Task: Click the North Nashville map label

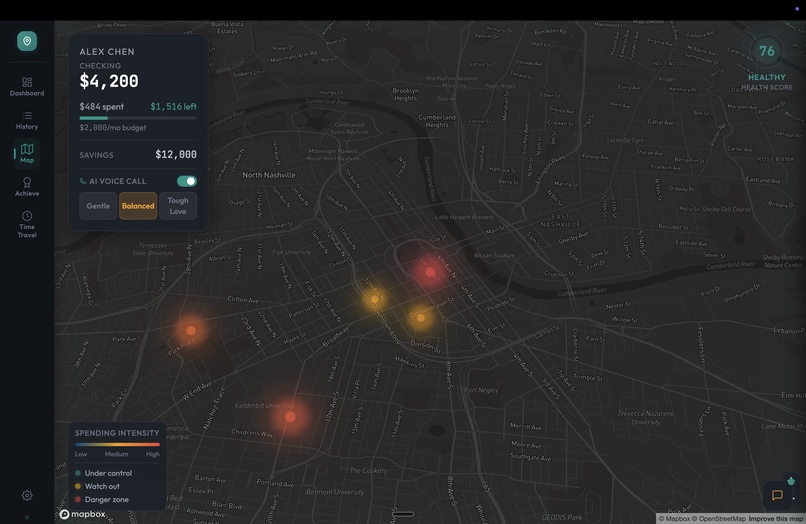Action: [x=269, y=175]
